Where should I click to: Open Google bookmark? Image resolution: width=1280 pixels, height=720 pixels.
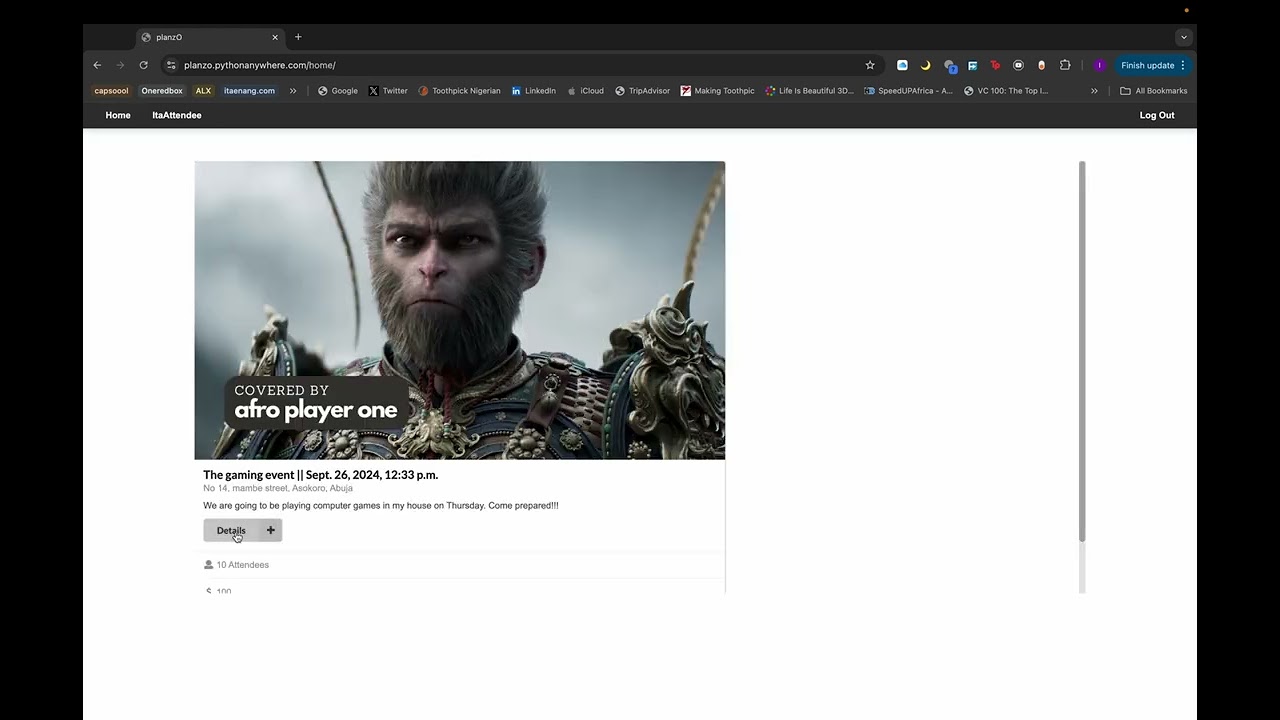(x=338, y=91)
